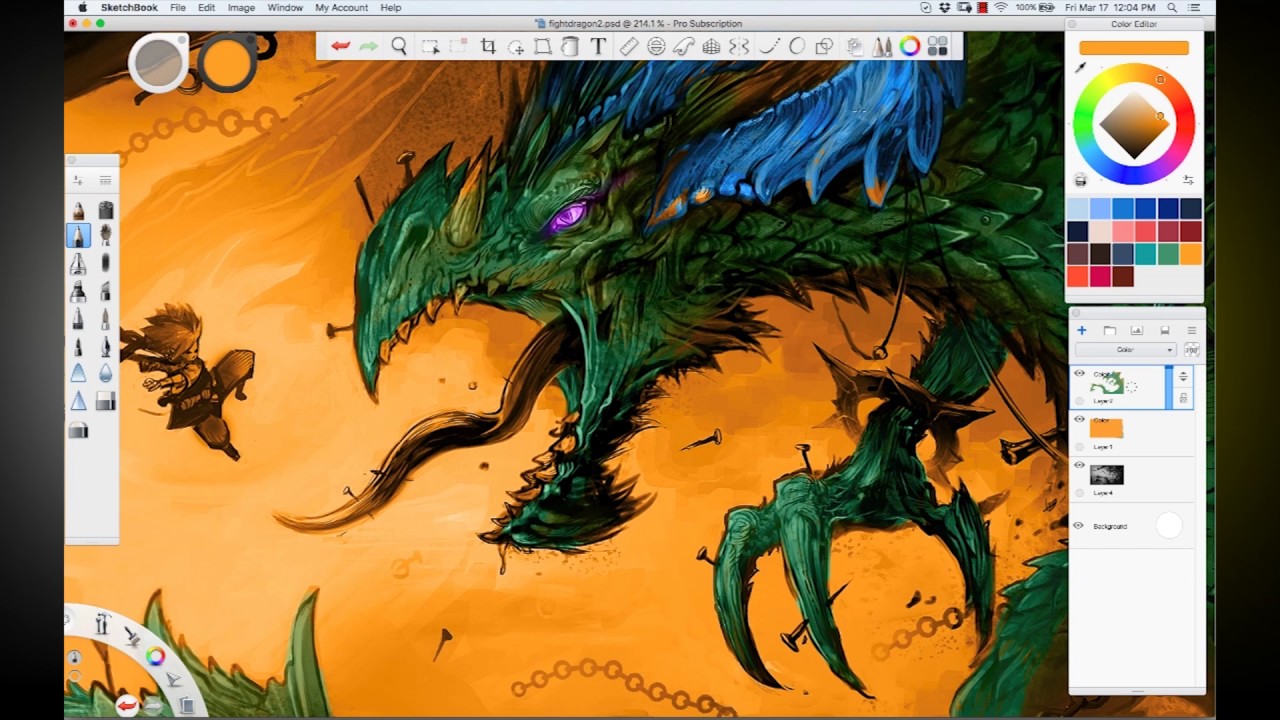Select the Text tool

tap(598, 46)
